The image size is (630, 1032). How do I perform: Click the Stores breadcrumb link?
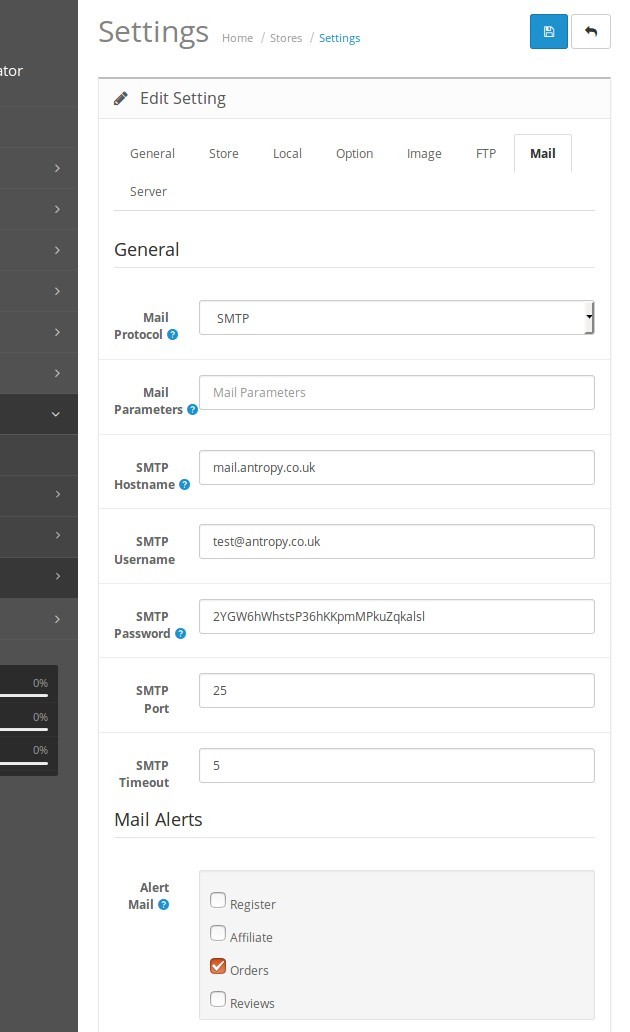tap(286, 37)
